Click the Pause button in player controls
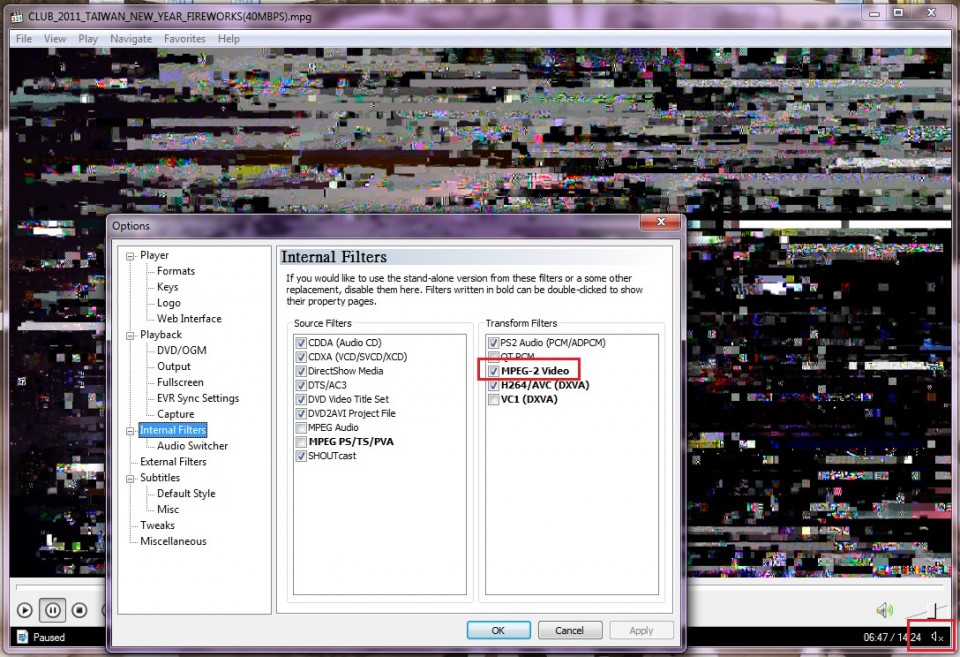The width and height of the screenshot is (960, 657). coord(53,610)
